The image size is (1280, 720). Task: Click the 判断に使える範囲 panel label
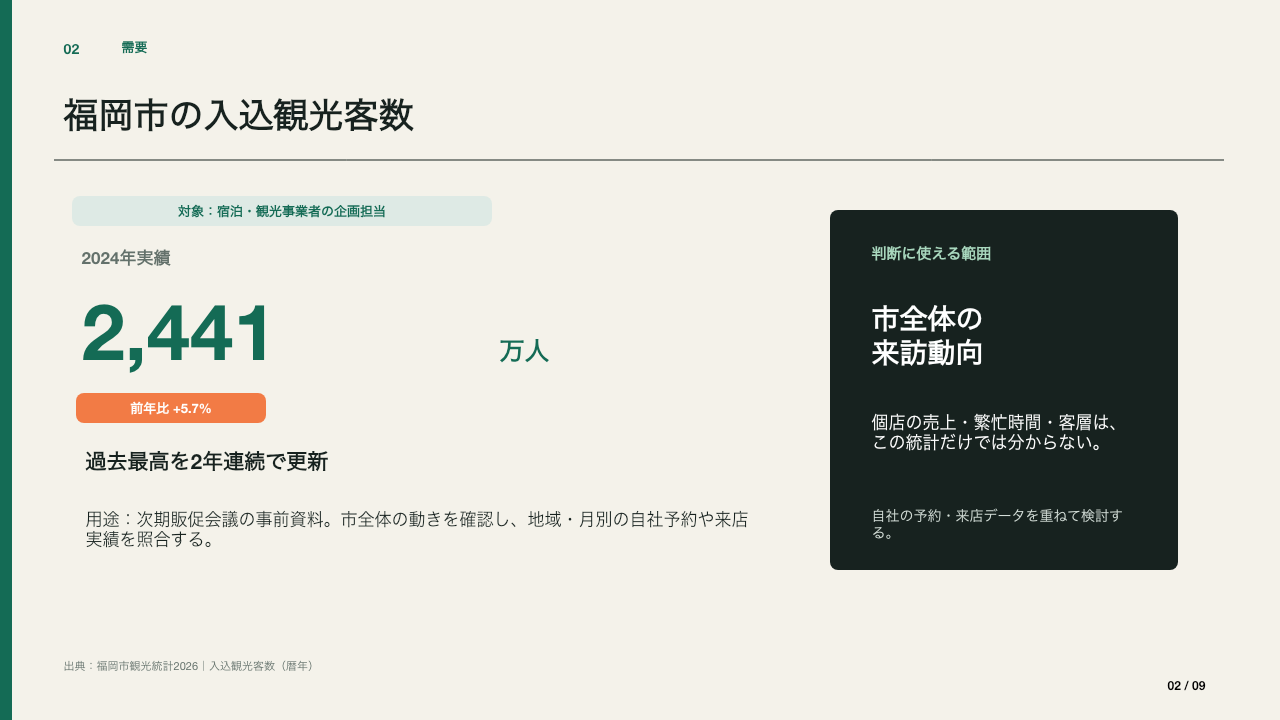click(931, 254)
